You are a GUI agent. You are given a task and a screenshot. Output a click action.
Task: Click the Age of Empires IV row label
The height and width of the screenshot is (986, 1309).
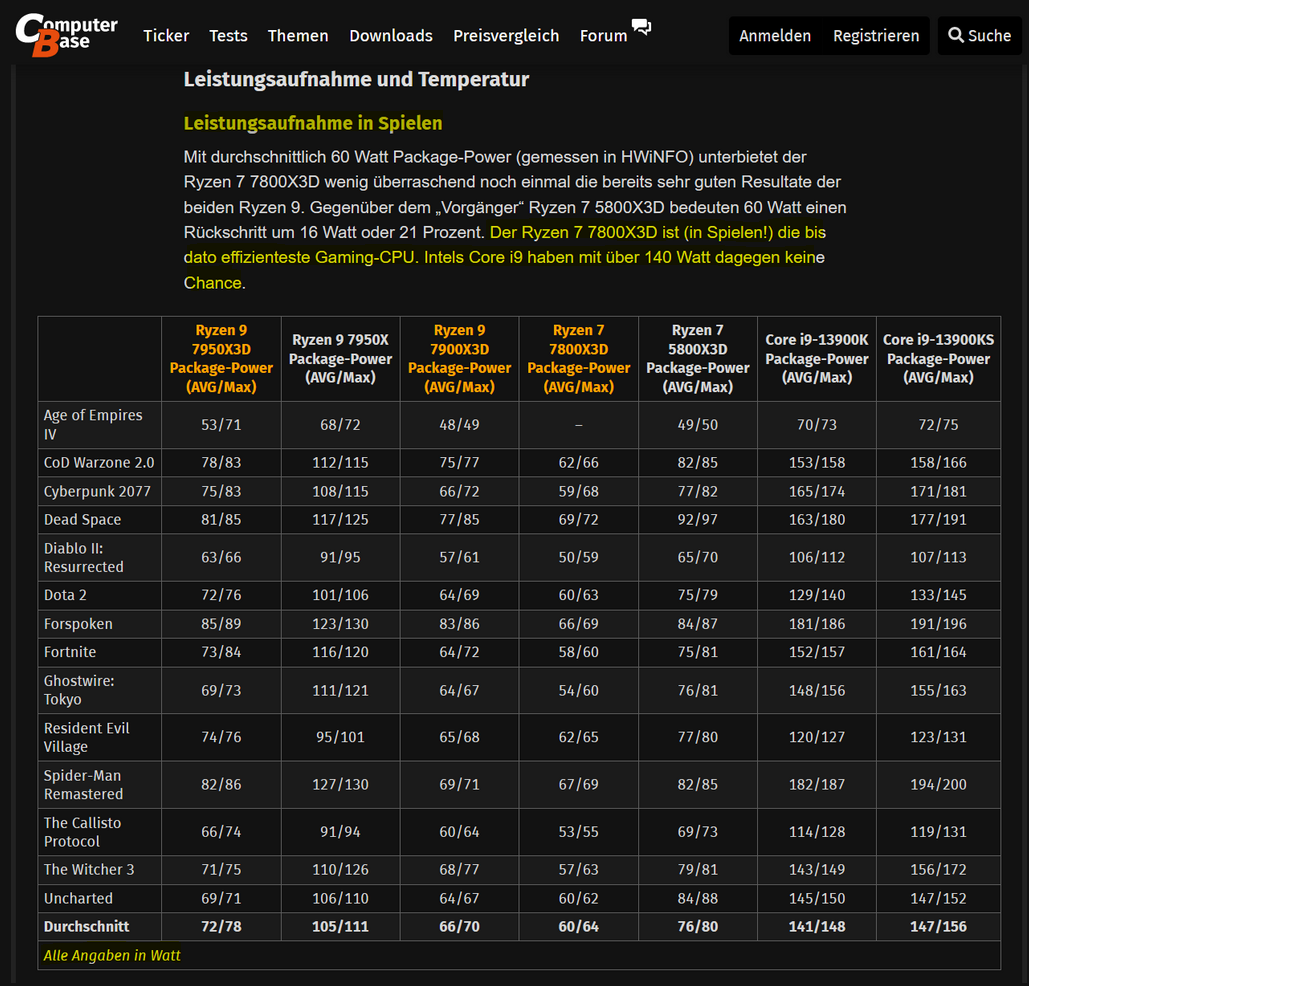93,425
